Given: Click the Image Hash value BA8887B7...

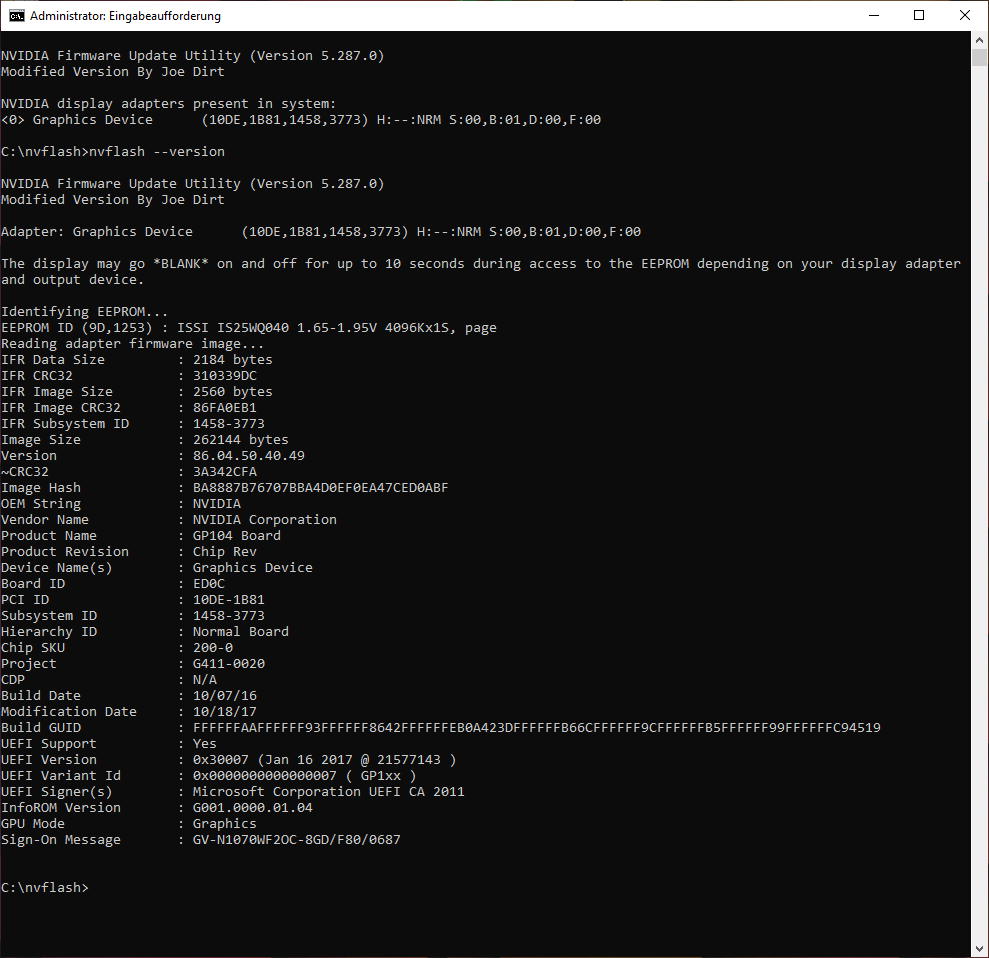Looking at the screenshot, I should [320, 488].
